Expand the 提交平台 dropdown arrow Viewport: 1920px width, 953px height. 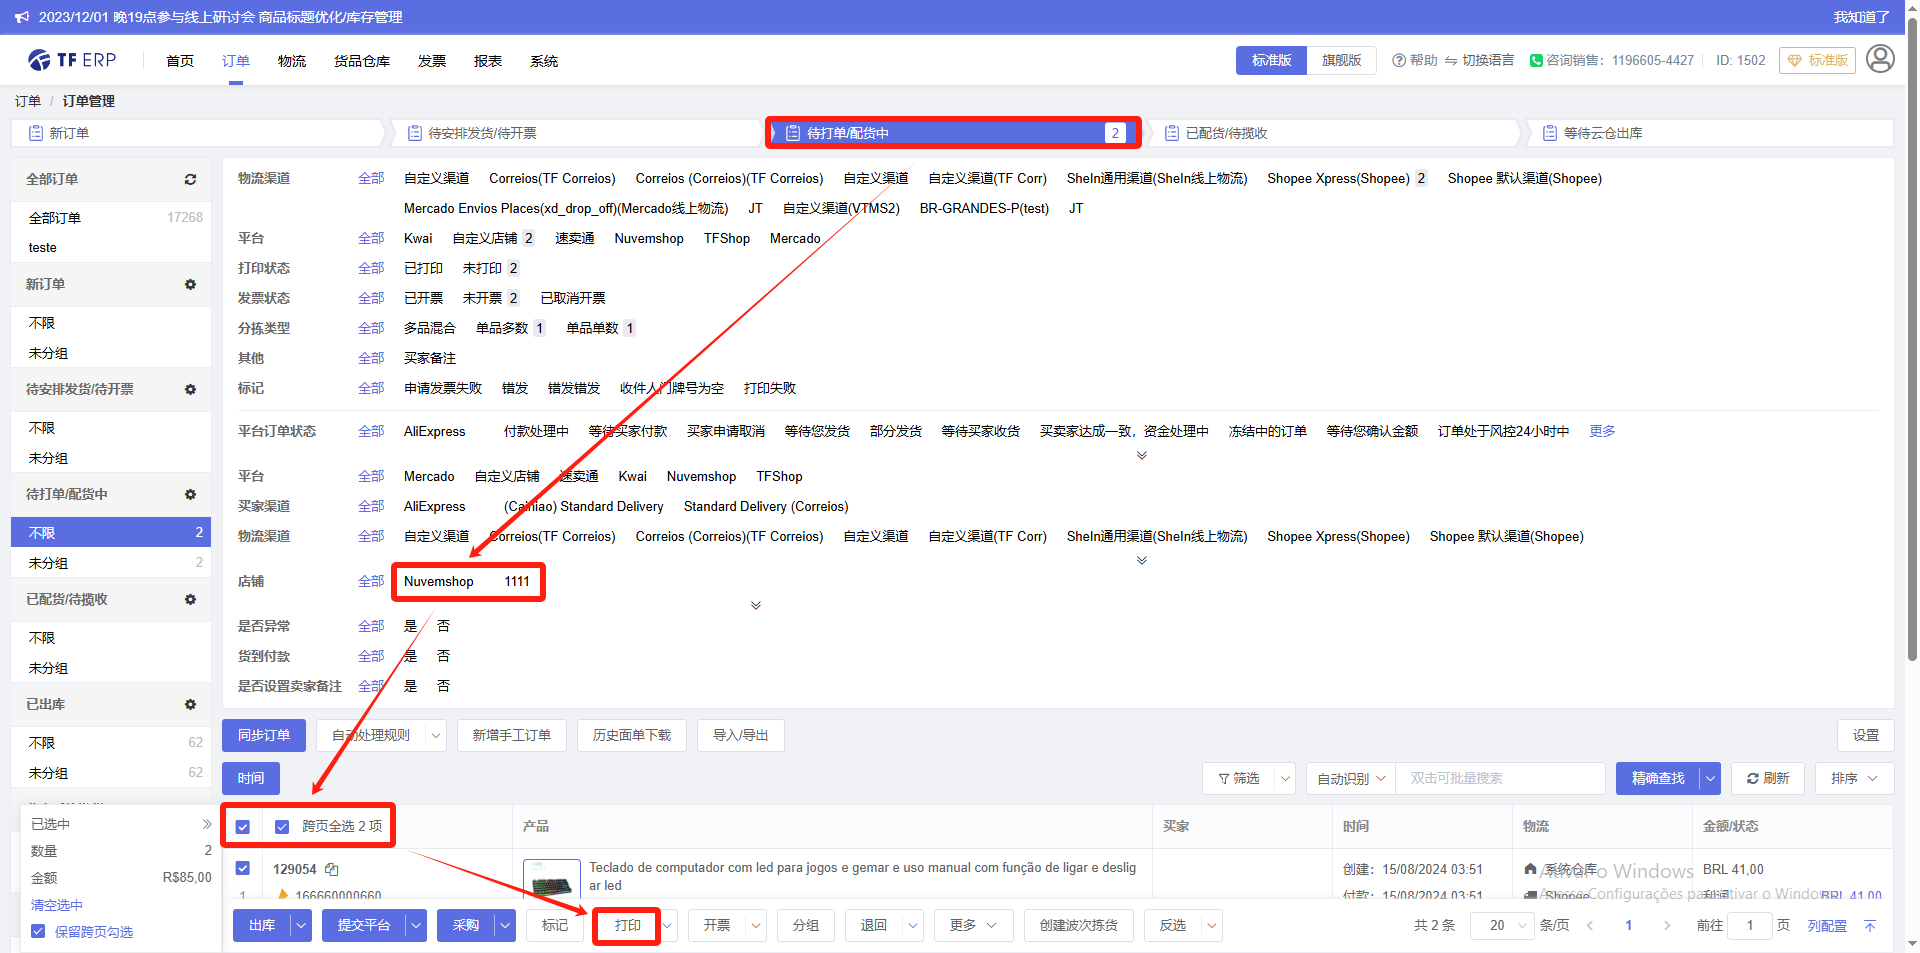pyautogui.click(x=416, y=925)
